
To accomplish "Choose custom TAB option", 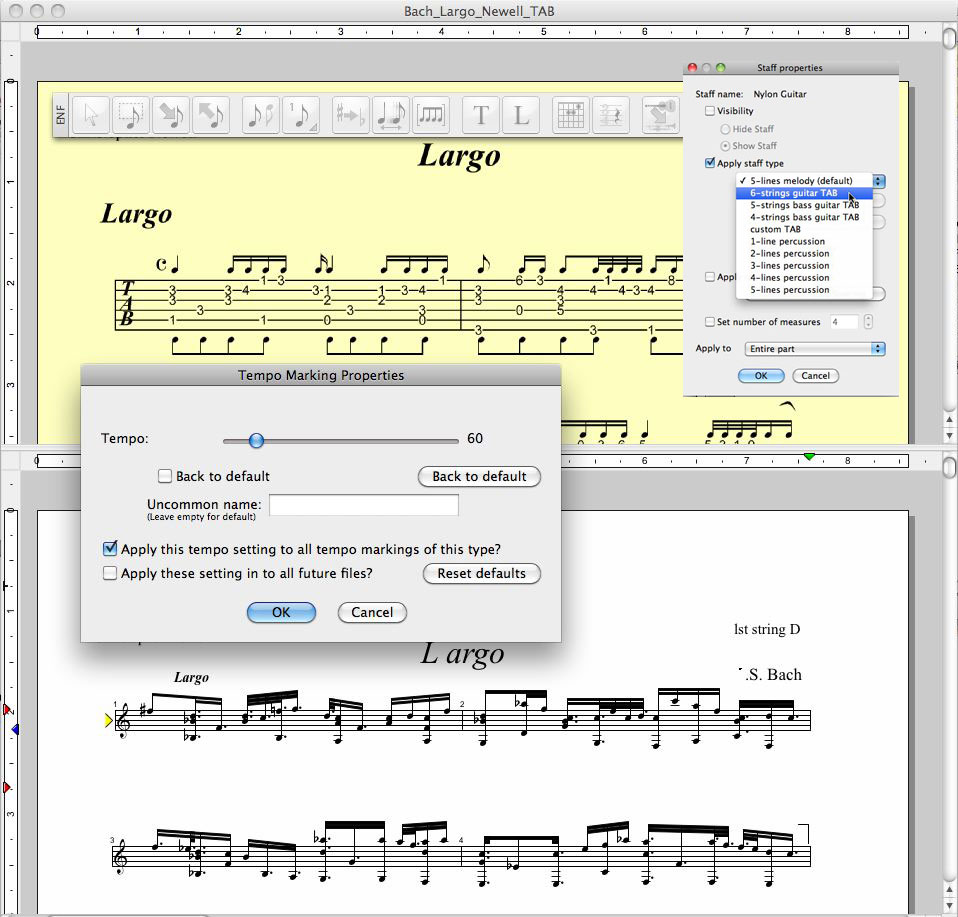I will 804,229.
